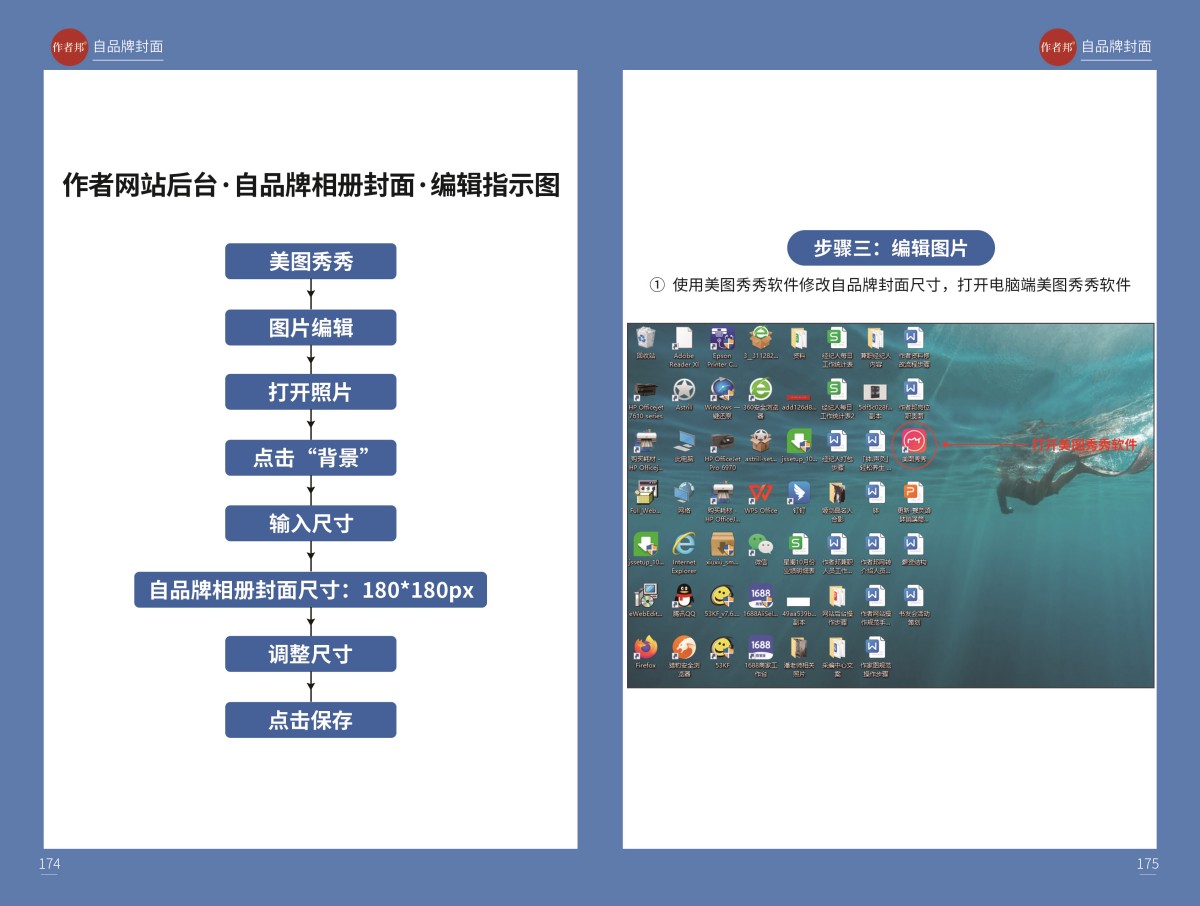Open 360安全浏览器 desktop shortcut
Screen dimensions: 1200x906
click(x=760, y=390)
